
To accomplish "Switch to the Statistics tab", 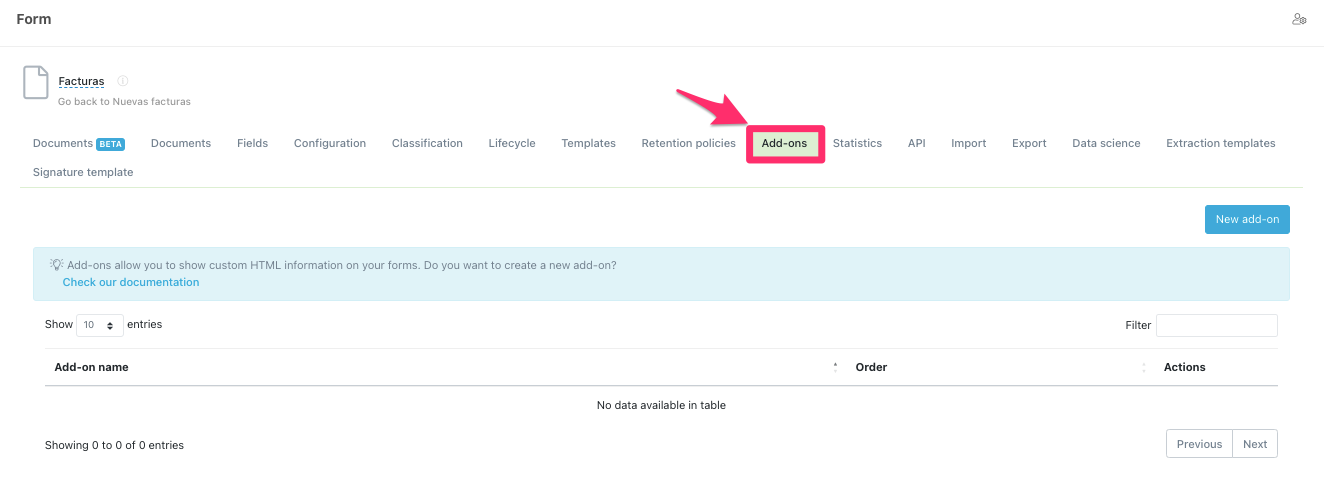I will [x=857, y=143].
